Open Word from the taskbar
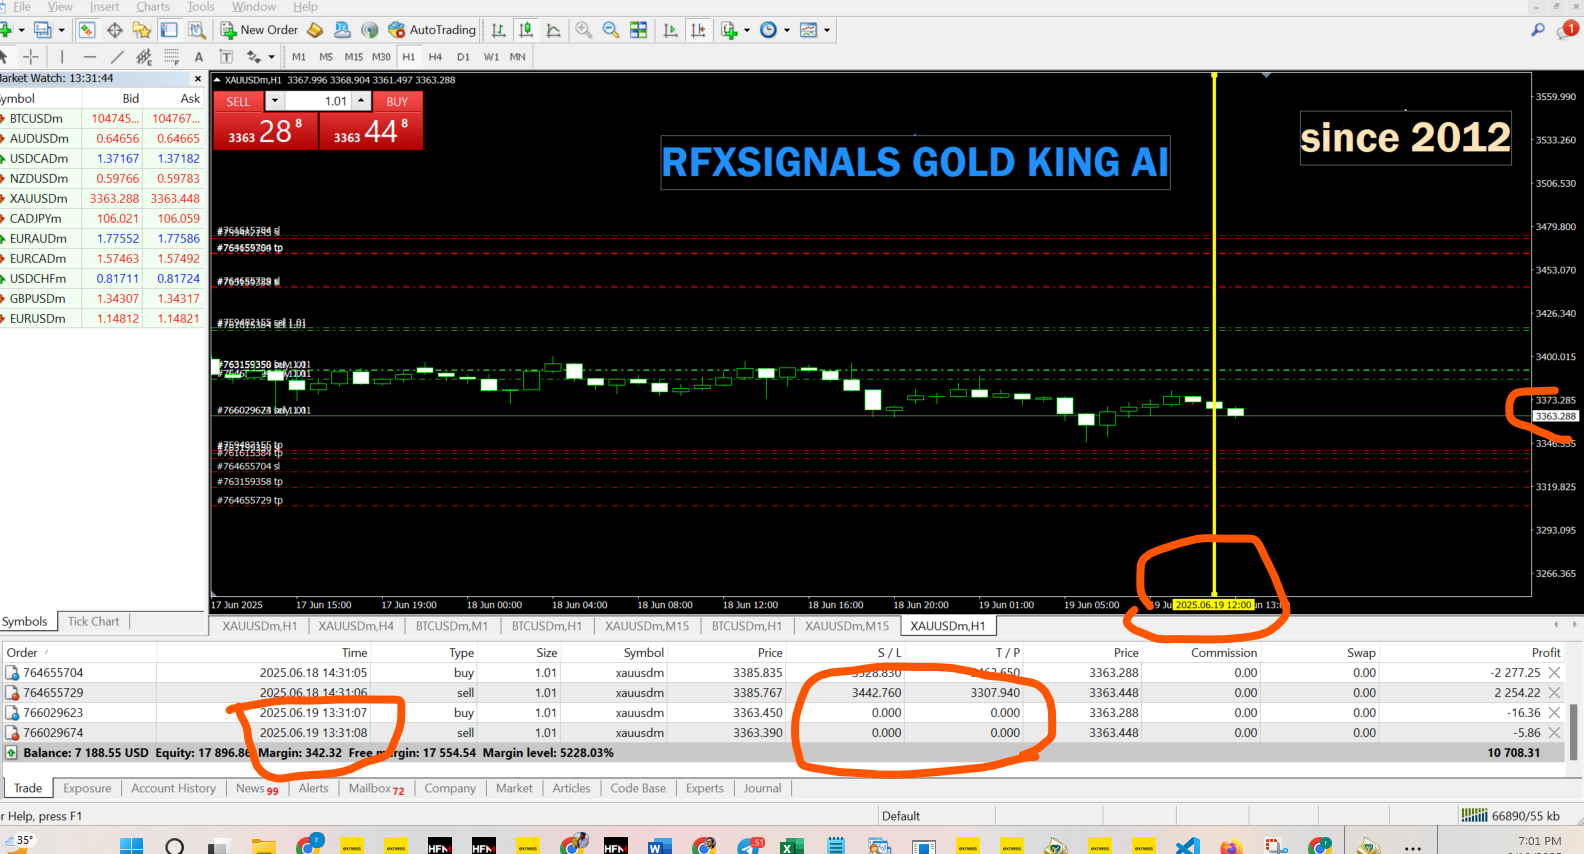The image size is (1584, 854). [659, 847]
